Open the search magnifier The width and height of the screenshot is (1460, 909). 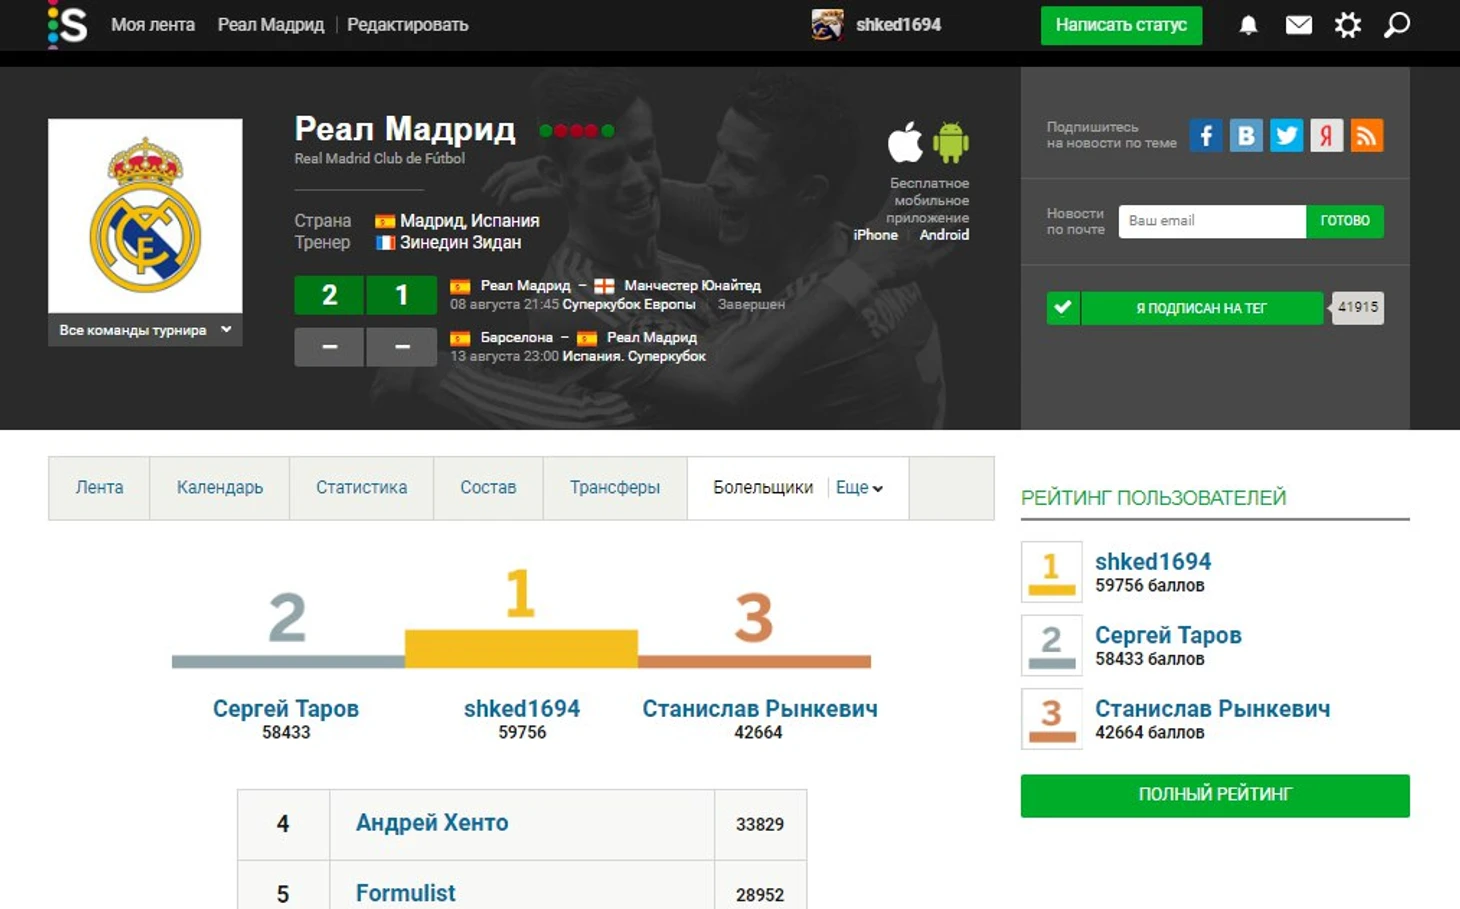coord(1397,25)
